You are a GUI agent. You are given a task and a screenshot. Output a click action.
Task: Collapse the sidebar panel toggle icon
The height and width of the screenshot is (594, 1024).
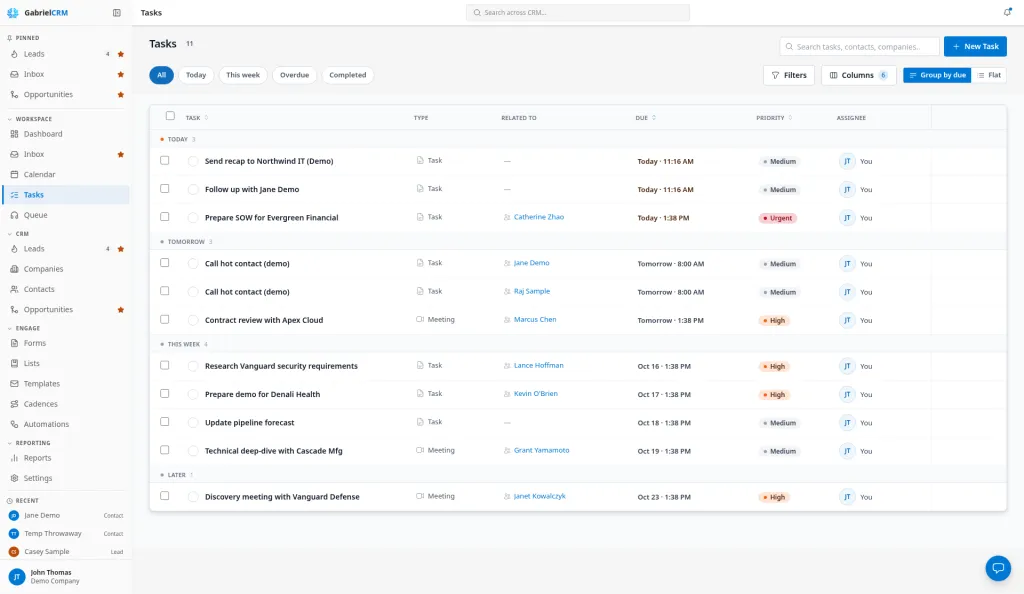click(117, 12)
